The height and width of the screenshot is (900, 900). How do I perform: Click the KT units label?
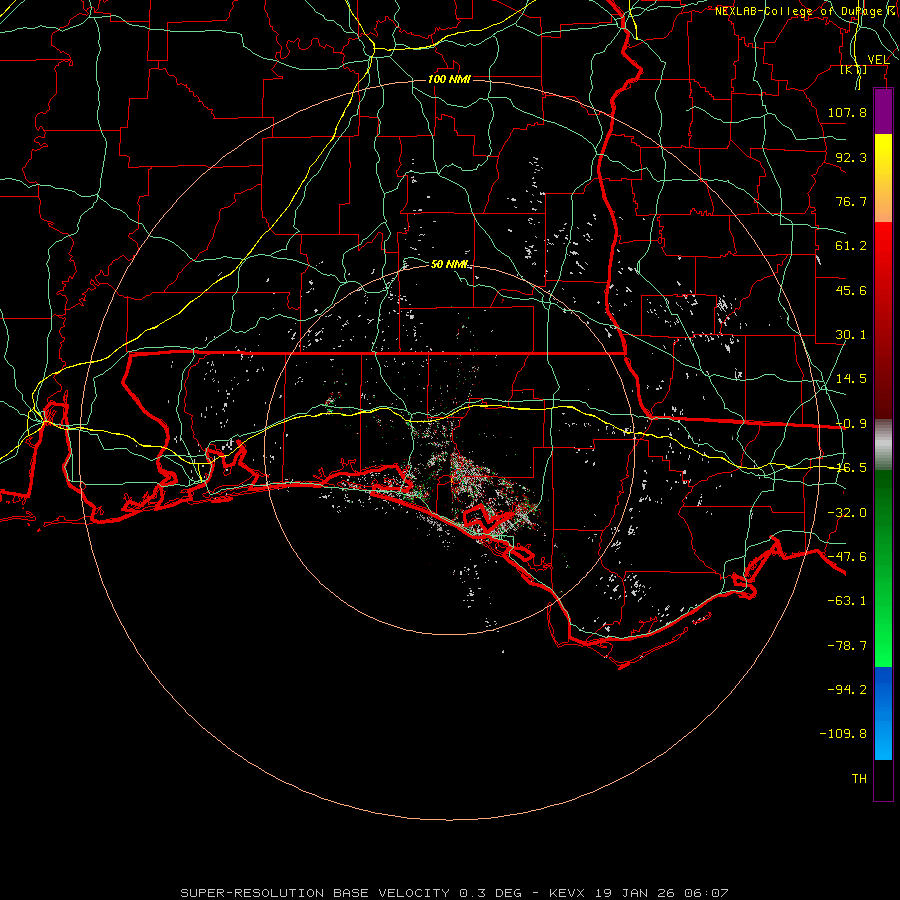pyautogui.click(x=854, y=70)
